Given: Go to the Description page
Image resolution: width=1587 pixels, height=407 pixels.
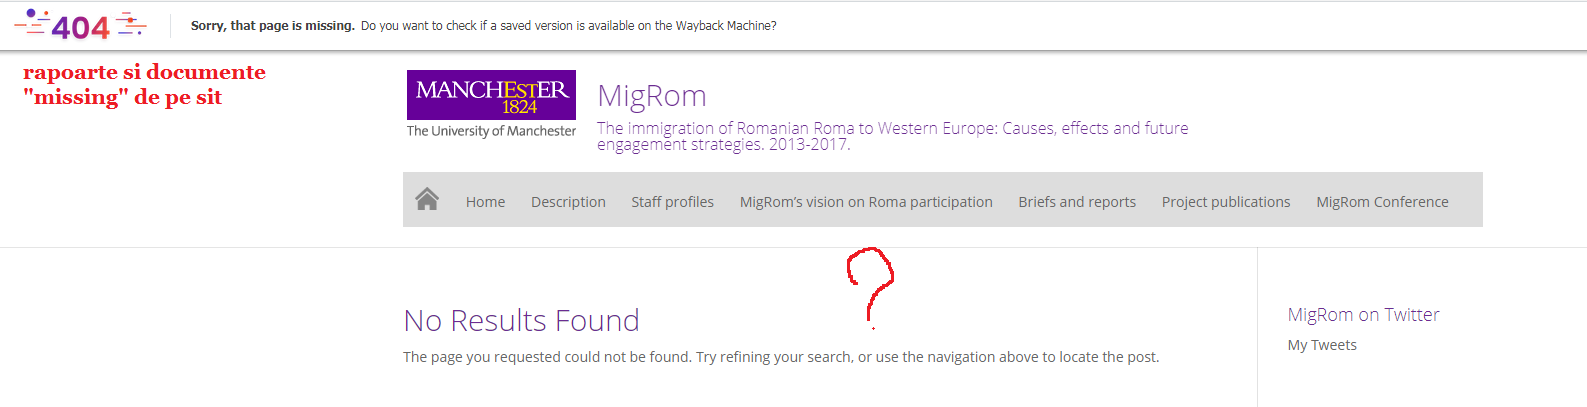Looking at the screenshot, I should tap(568, 202).
